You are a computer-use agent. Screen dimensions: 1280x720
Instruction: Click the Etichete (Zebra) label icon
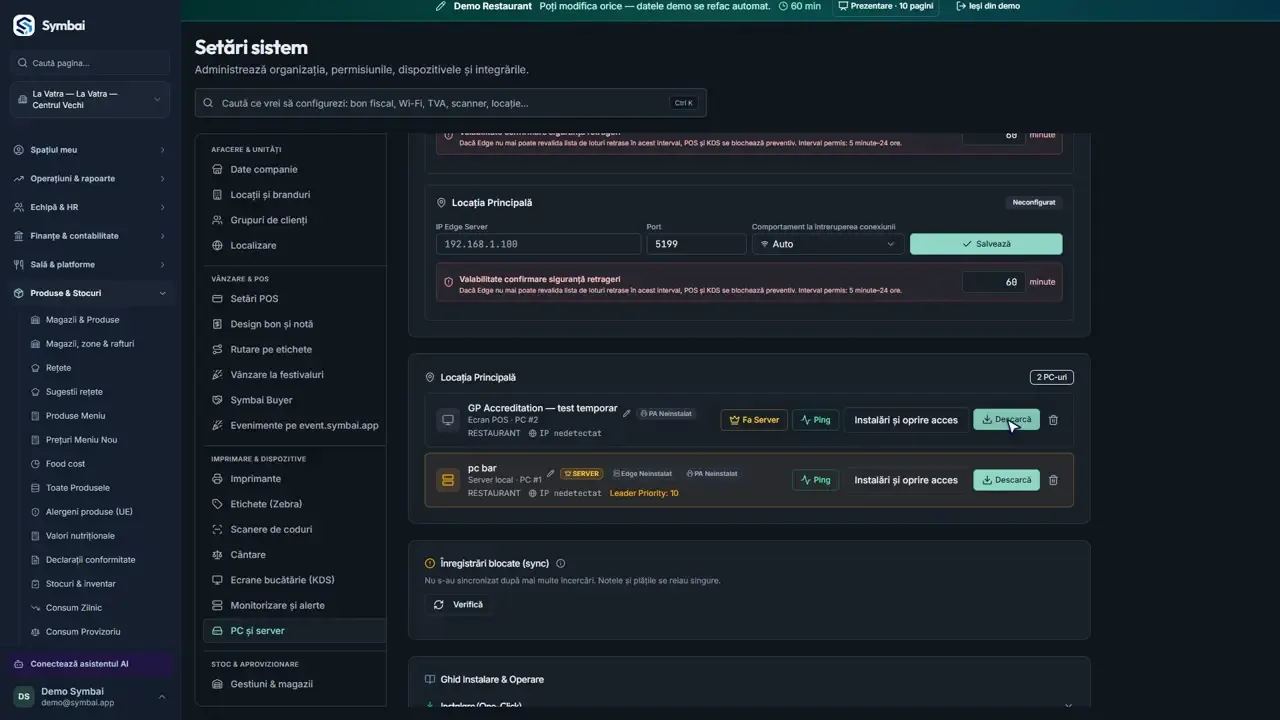[218, 504]
